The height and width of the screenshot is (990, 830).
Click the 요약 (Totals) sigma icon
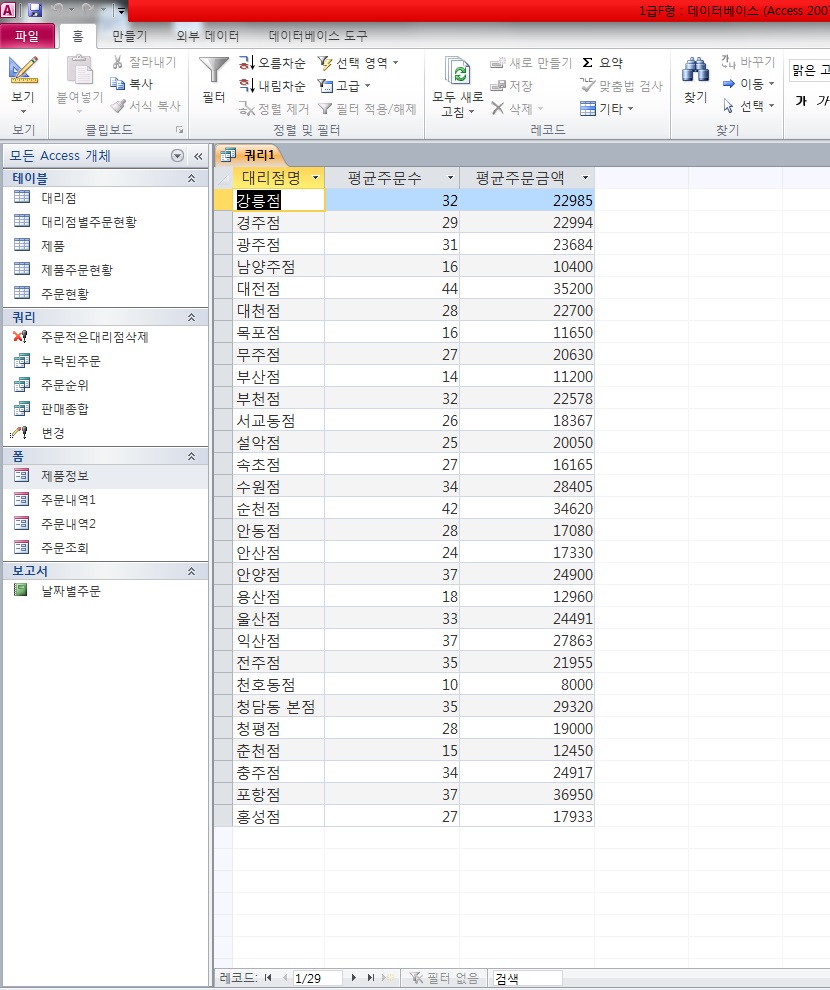pyautogui.click(x=588, y=63)
